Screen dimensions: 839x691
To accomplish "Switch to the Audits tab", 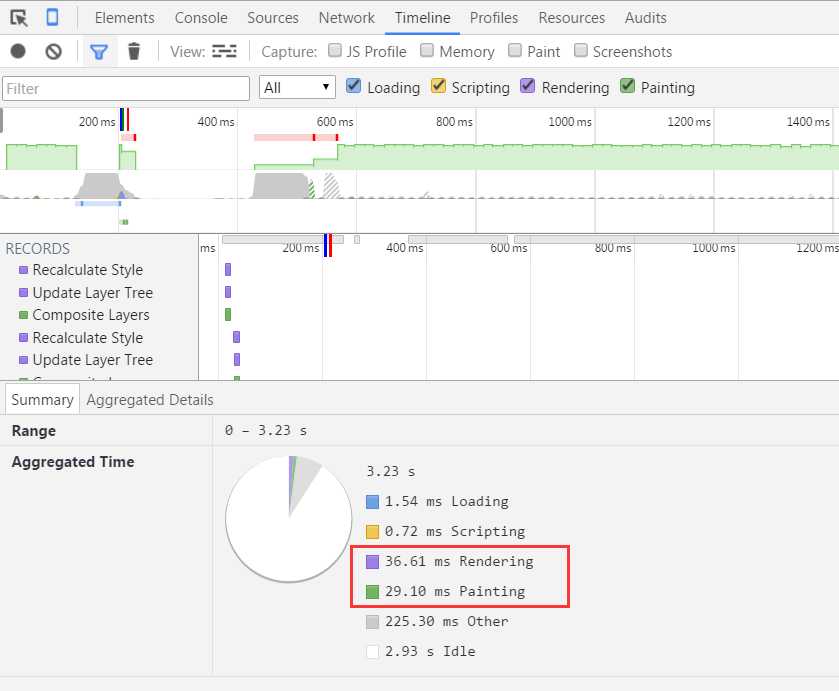I will [646, 18].
